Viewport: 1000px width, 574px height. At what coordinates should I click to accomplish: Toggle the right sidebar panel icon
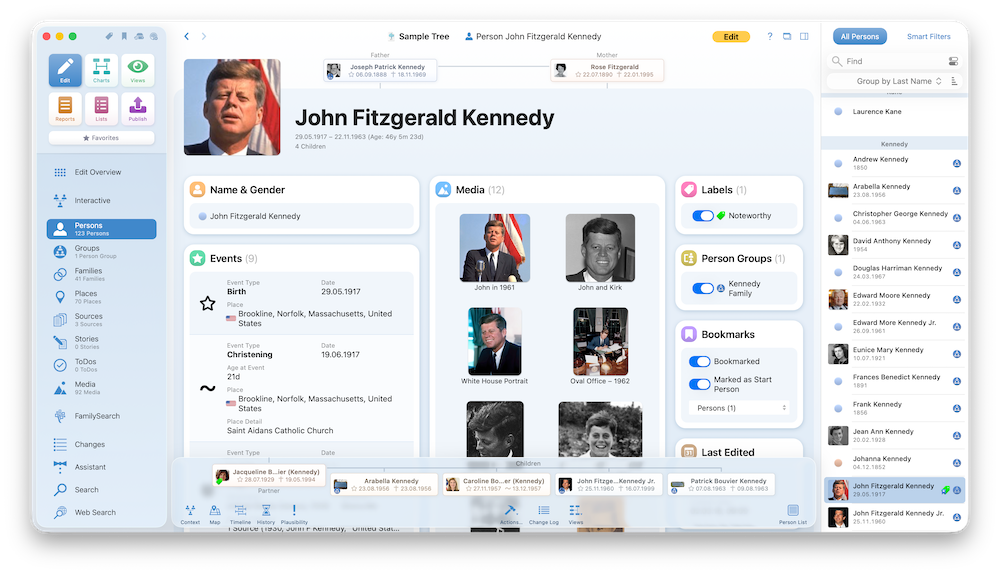[804, 36]
